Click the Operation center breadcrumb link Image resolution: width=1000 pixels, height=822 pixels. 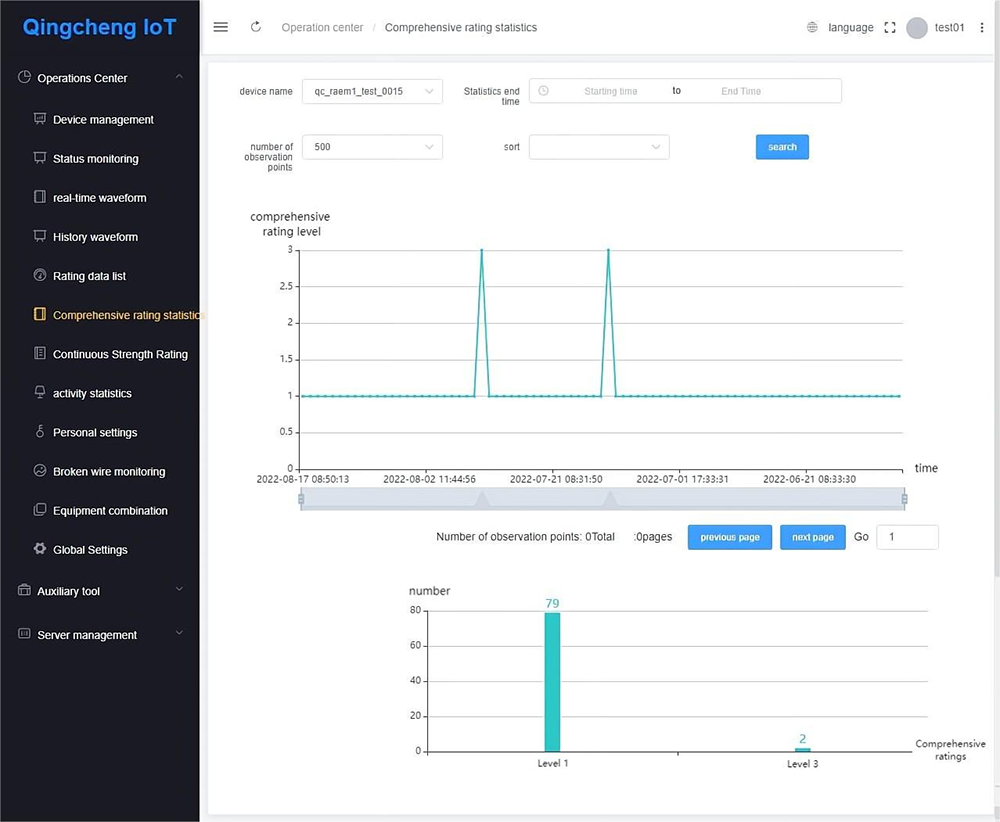pyautogui.click(x=322, y=27)
